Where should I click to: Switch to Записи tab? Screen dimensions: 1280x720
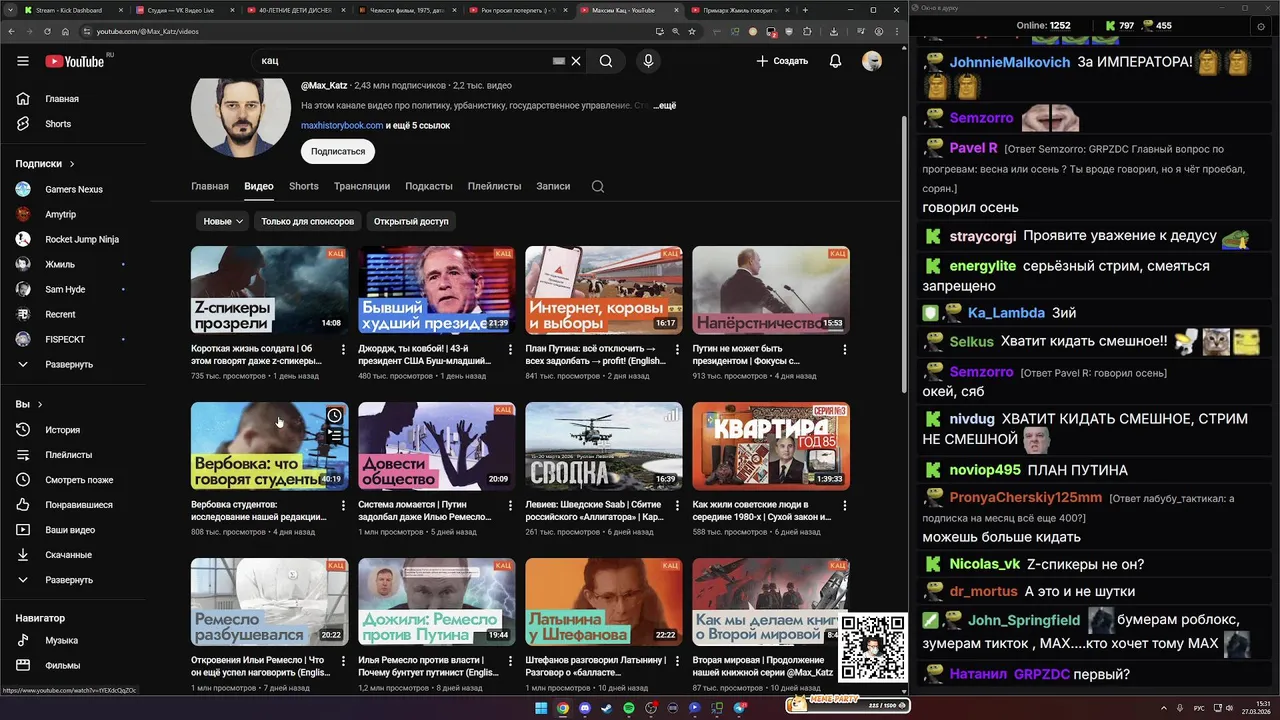[x=553, y=186]
